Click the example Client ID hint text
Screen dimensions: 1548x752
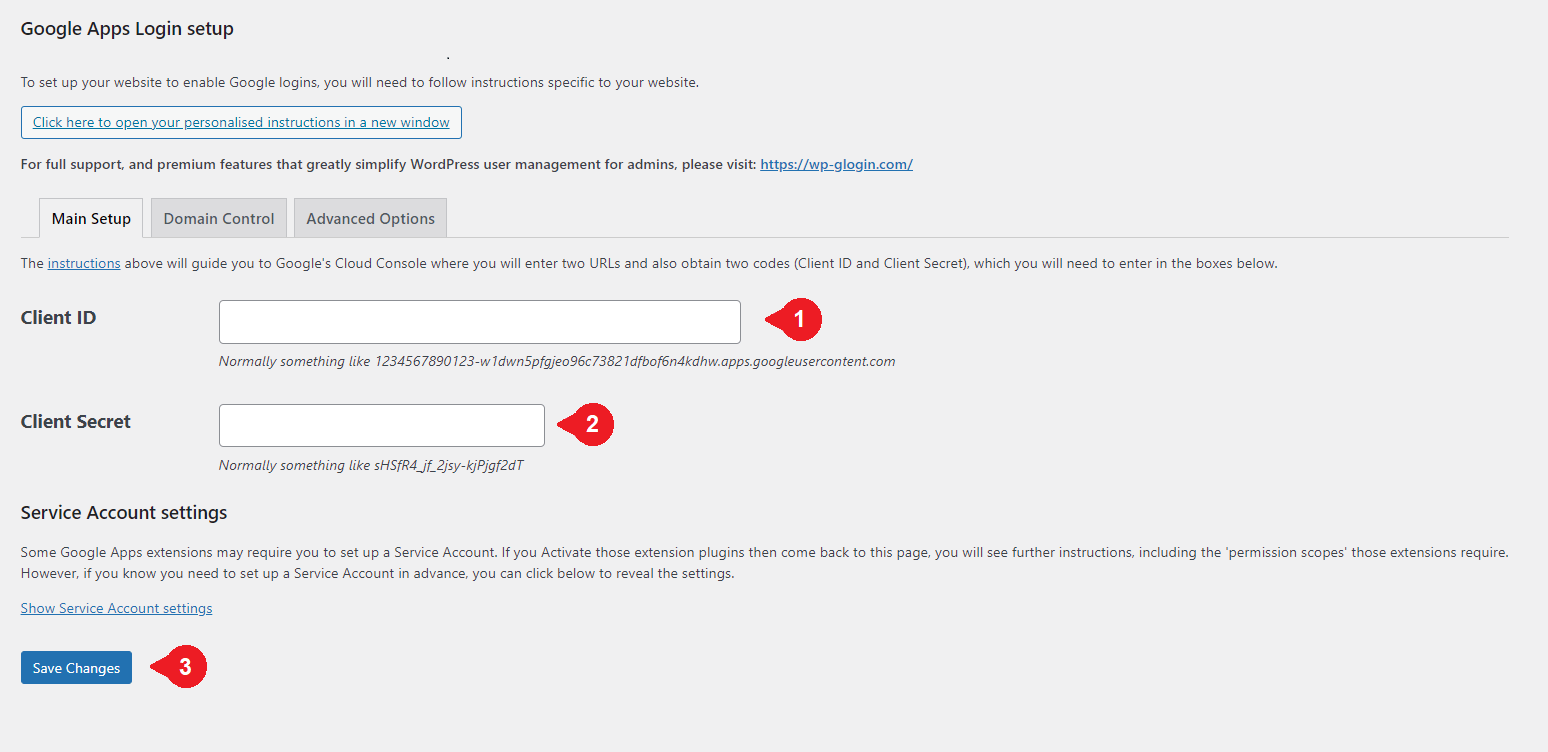coord(556,361)
